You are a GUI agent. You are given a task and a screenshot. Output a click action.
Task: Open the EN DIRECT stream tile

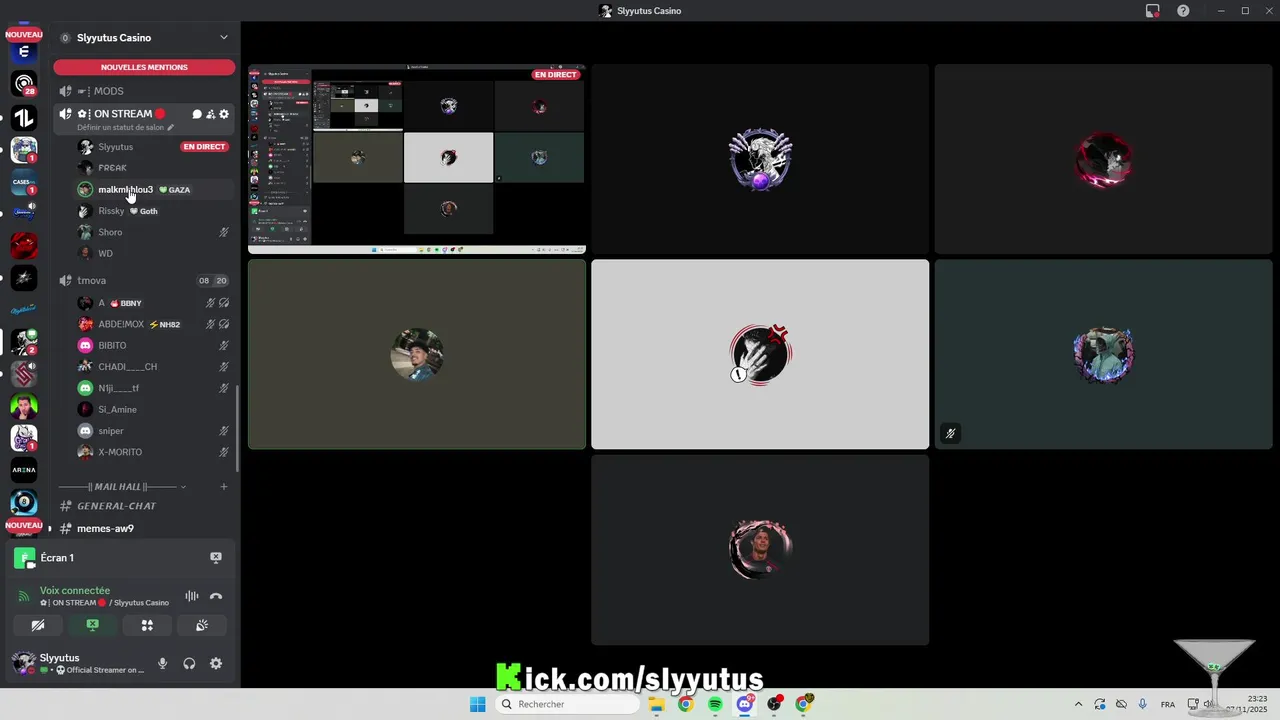click(417, 159)
